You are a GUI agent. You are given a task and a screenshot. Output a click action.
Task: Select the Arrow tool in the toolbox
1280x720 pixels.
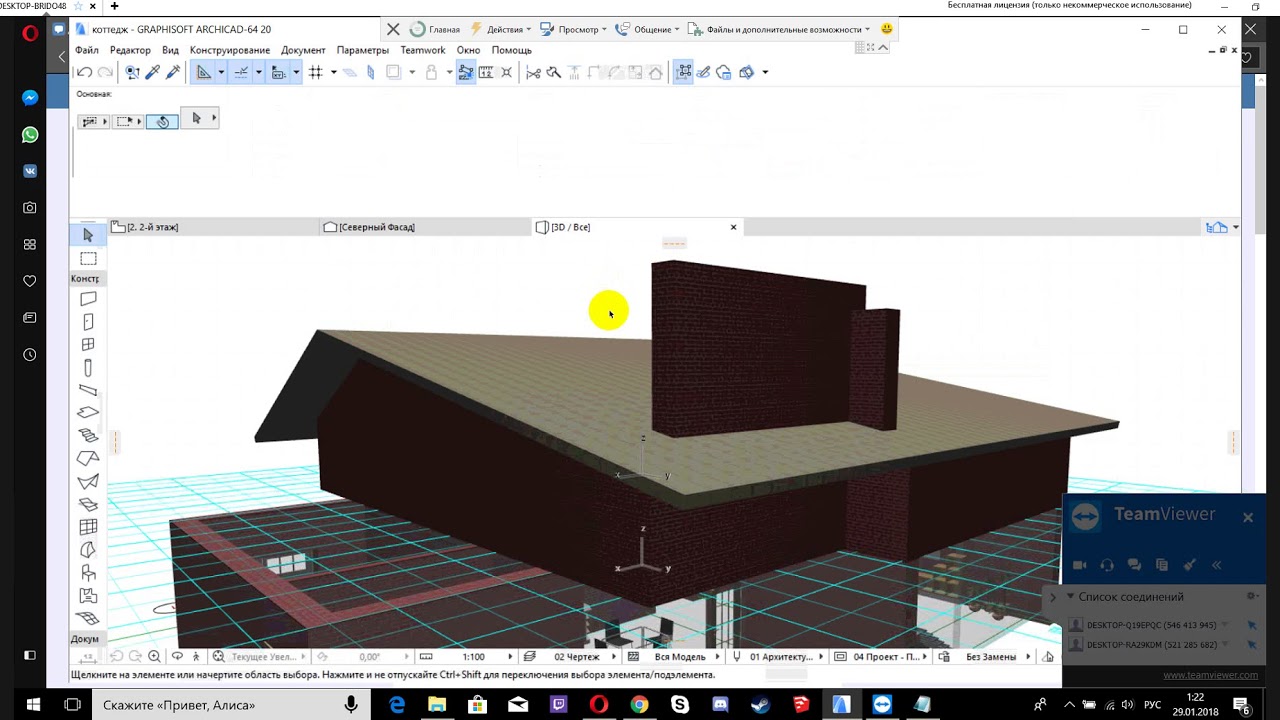point(88,235)
